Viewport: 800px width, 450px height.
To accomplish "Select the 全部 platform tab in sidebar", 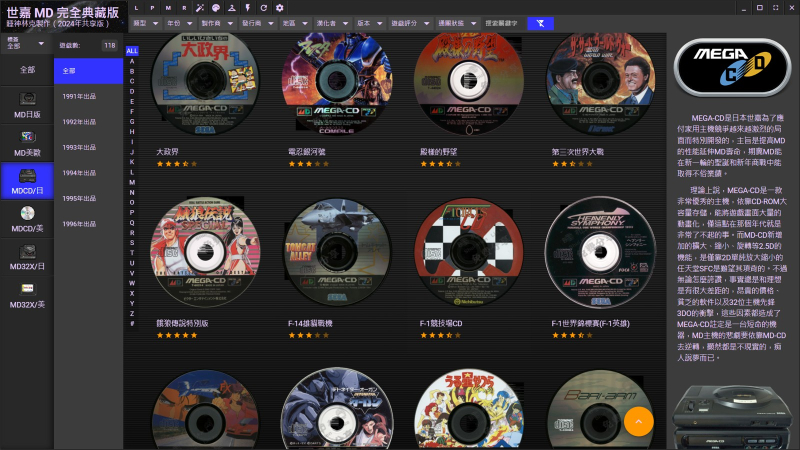I will (27, 70).
